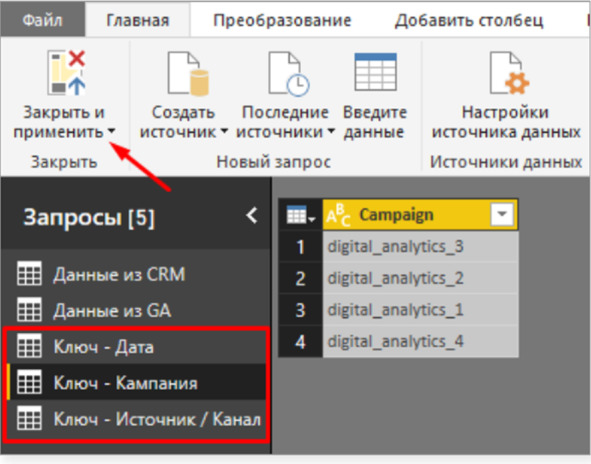Click the ABC data type icon
The height and width of the screenshot is (464, 591).
pyautogui.click(x=338, y=215)
